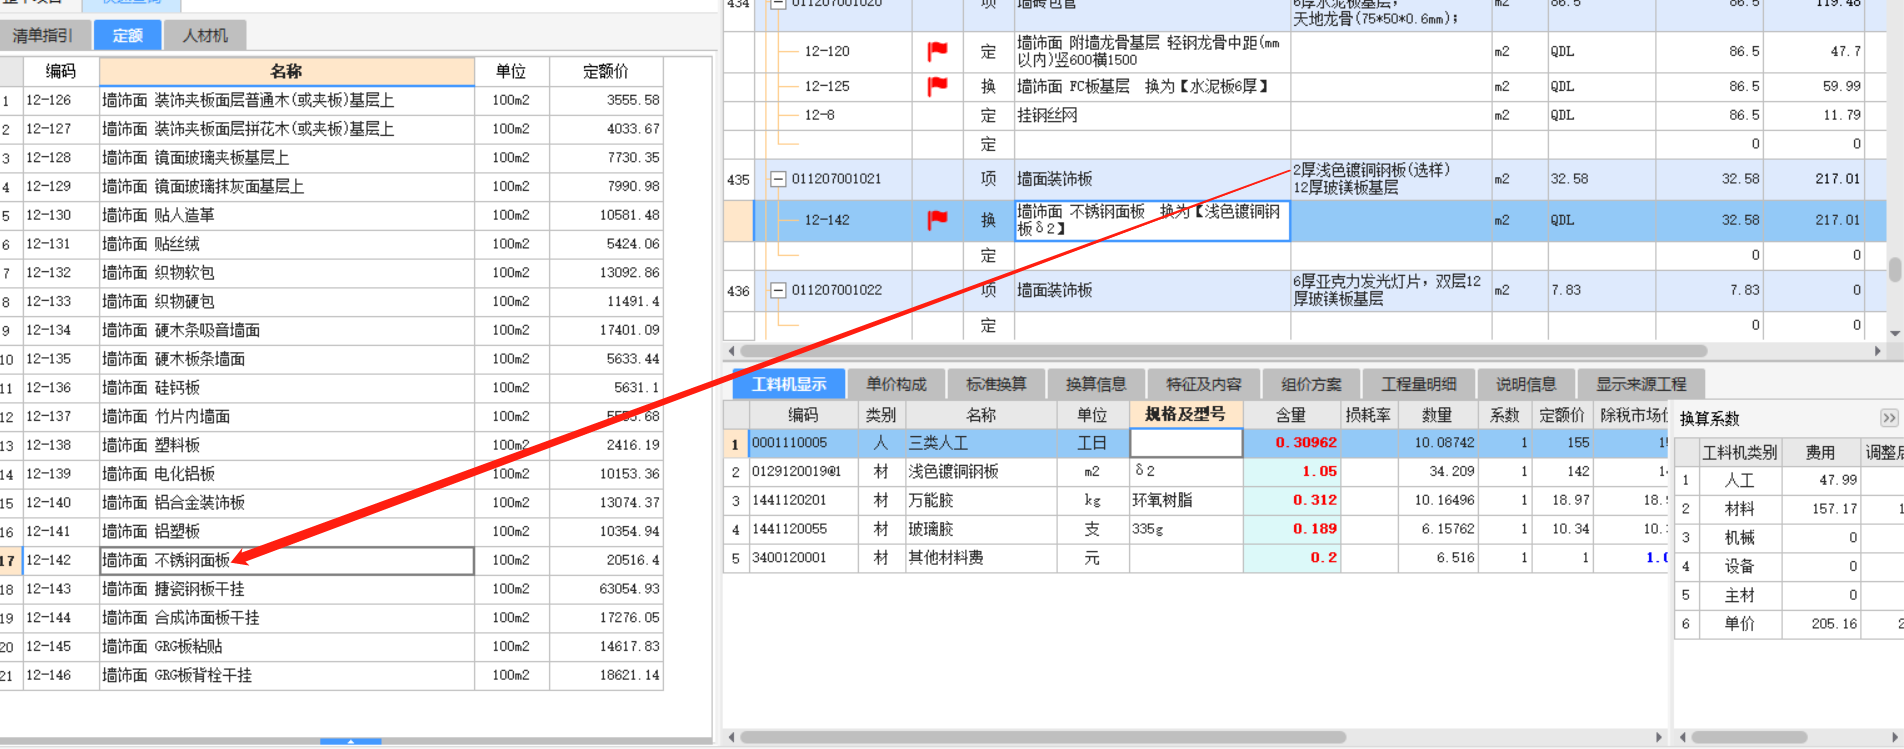This screenshot has width=1904, height=749.
Task: Collapse item 011207001021 tree node
Action: point(778,179)
